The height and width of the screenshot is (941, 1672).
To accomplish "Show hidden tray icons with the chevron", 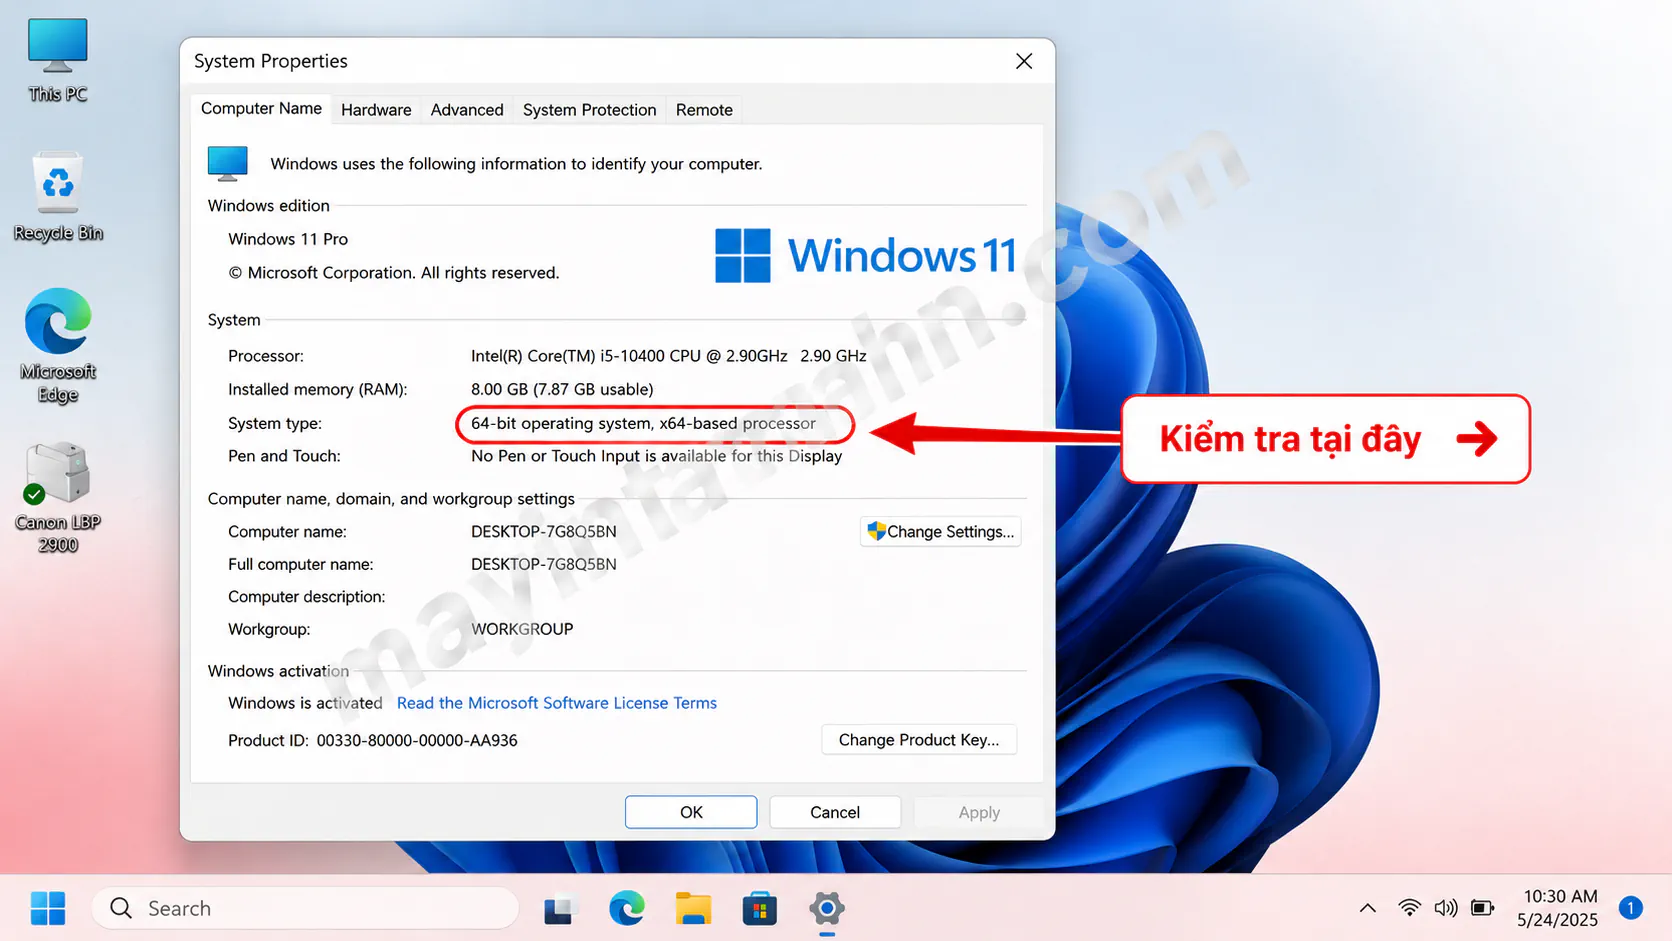I will [1367, 908].
